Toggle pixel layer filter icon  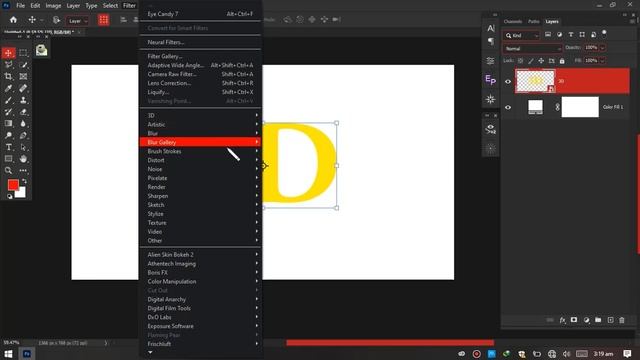[548, 35]
